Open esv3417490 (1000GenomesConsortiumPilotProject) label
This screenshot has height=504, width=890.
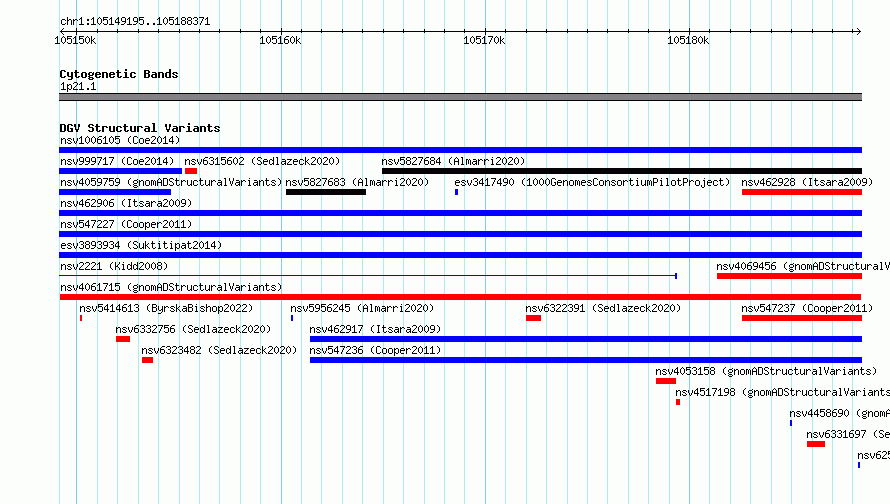[592, 182]
